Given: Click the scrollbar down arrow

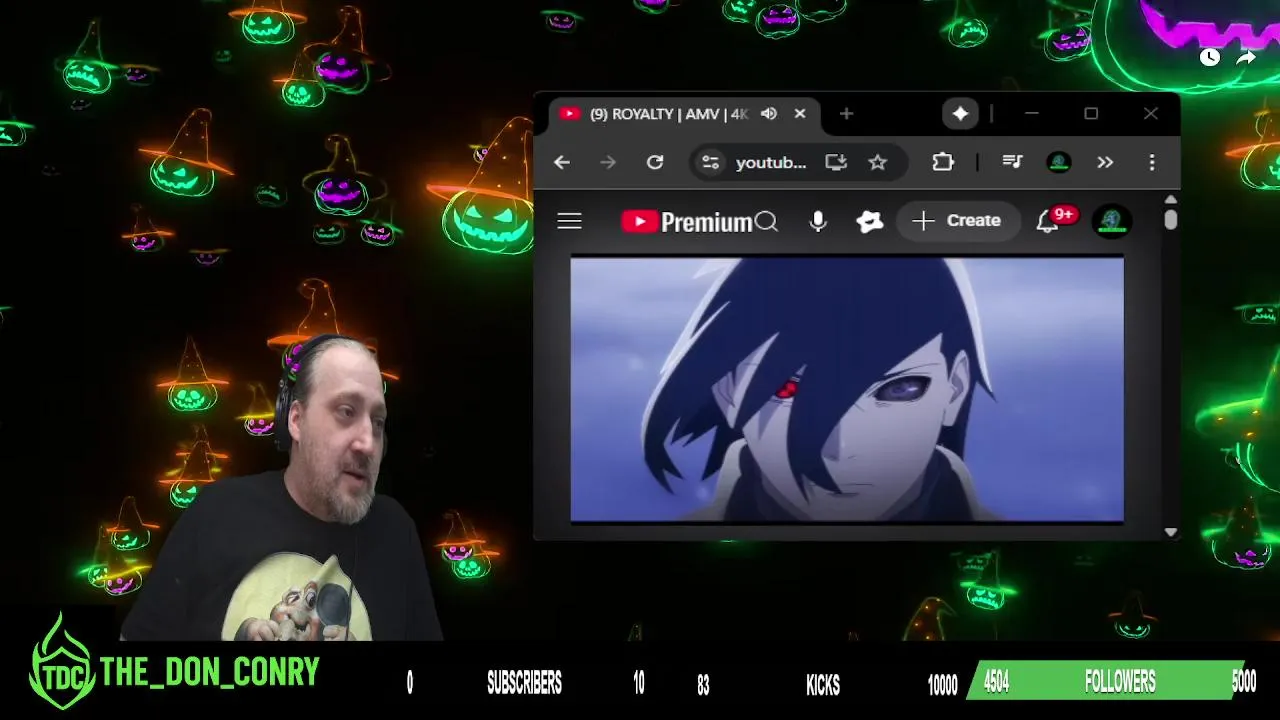Looking at the screenshot, I should [x=1171, y=532].
